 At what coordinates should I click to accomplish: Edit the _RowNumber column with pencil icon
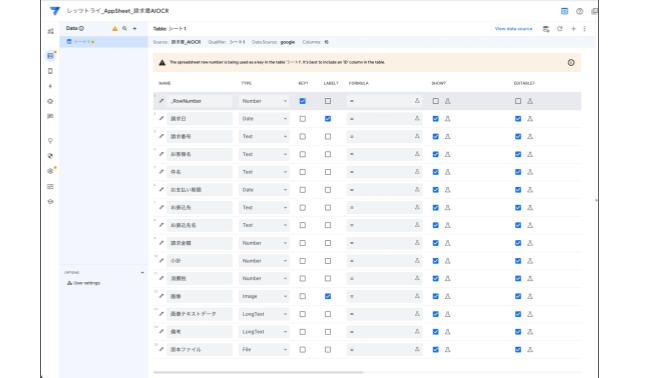click(162, 101)
